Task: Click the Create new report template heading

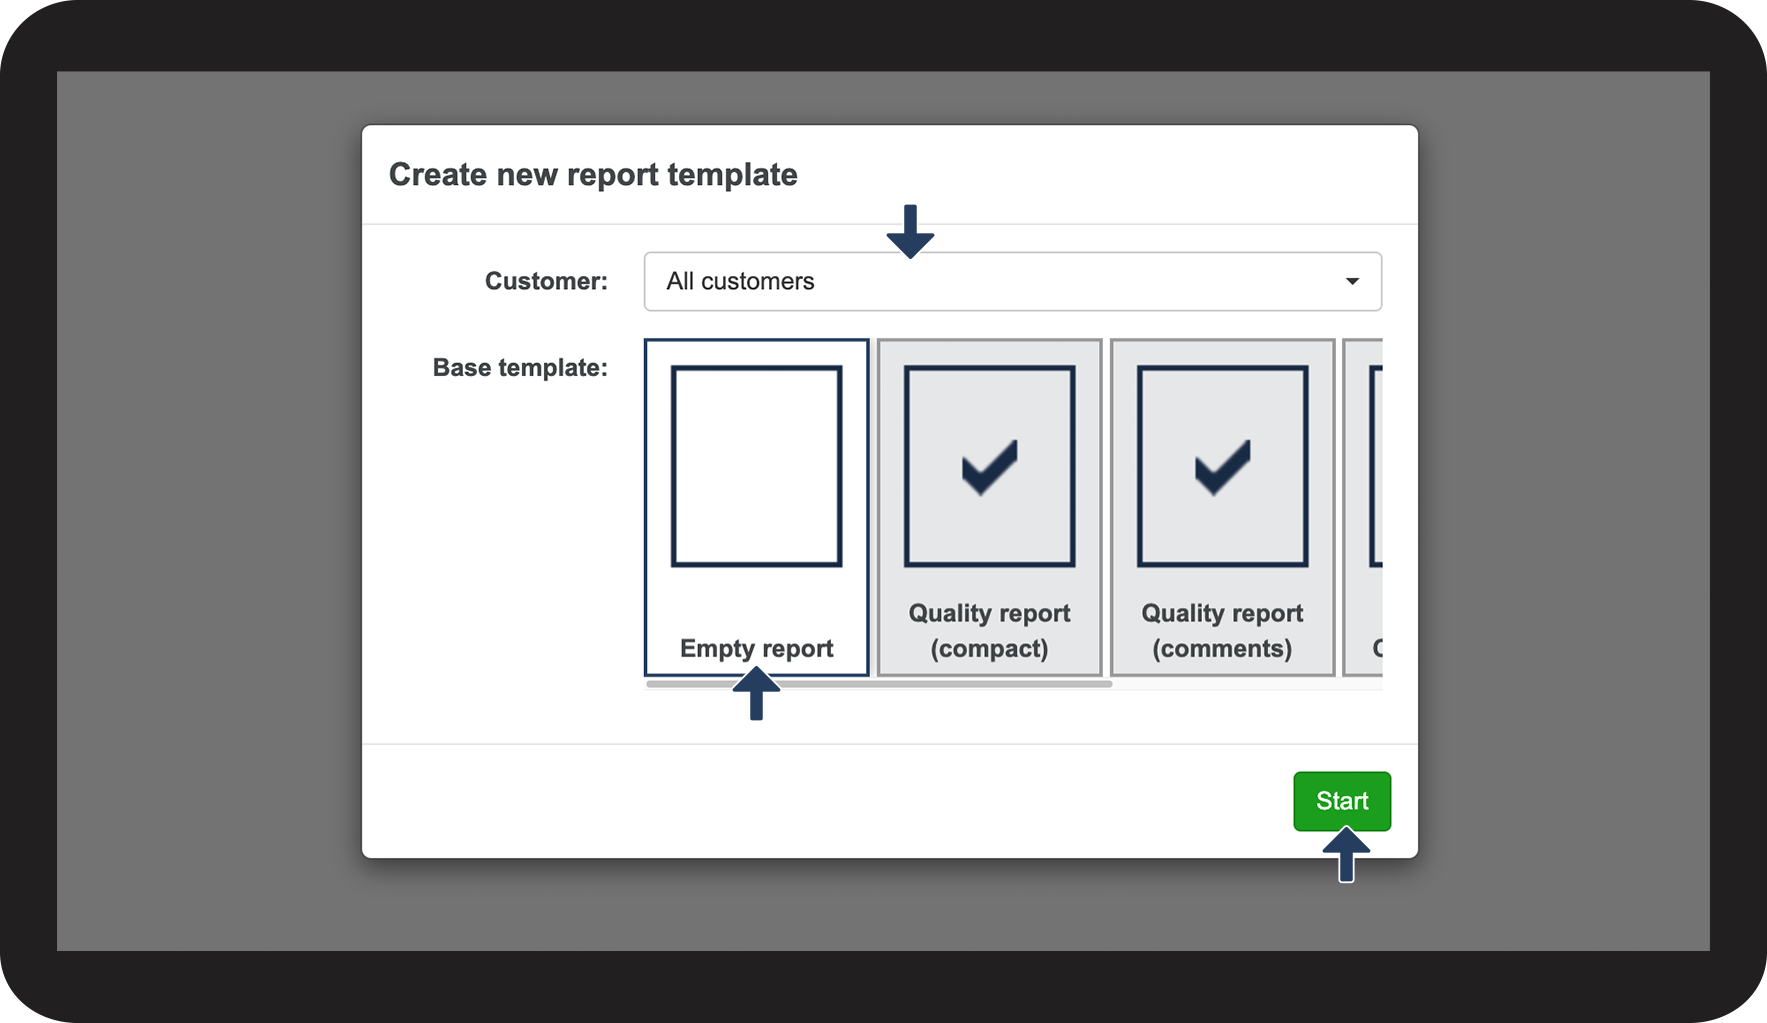Action: click(x=593, y=174)
